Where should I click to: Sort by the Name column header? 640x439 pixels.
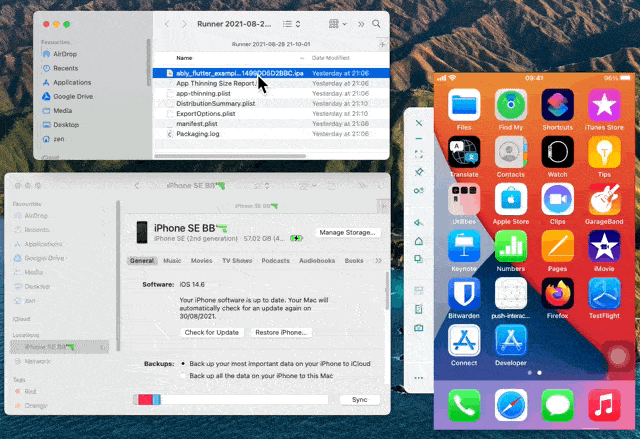(184, 58)
